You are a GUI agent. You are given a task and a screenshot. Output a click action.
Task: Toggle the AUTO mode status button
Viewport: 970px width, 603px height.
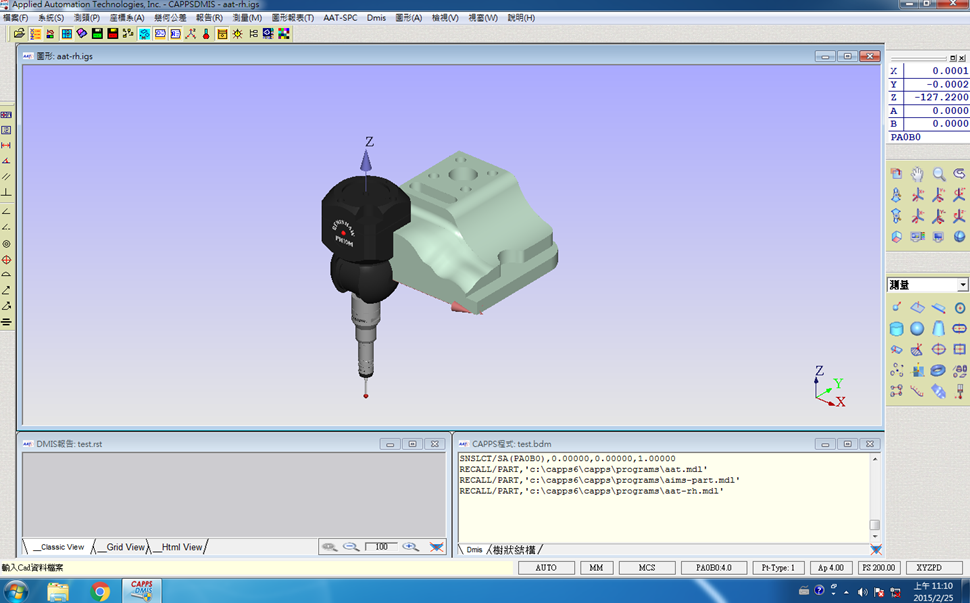pos(546,568)
